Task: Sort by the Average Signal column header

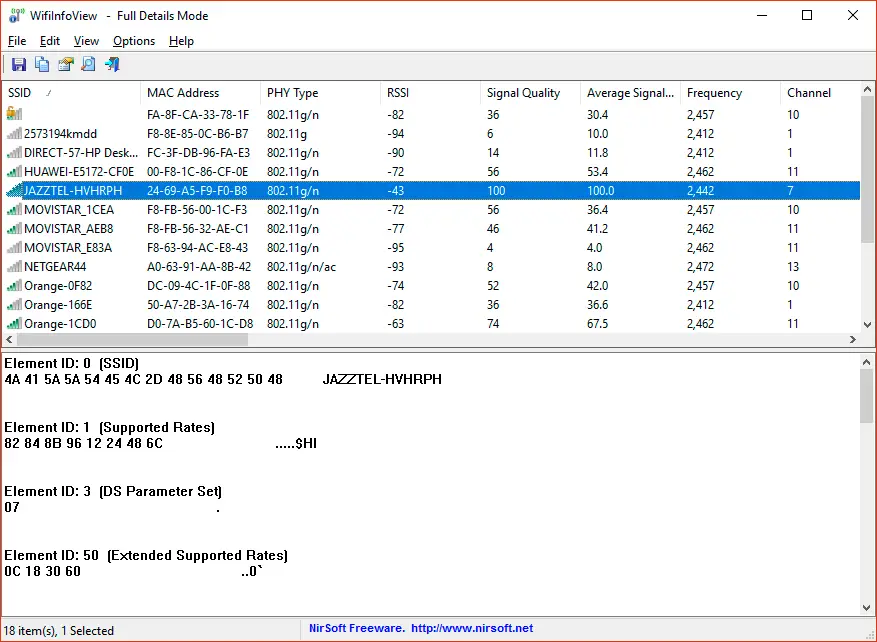Action: pos(630,93)
